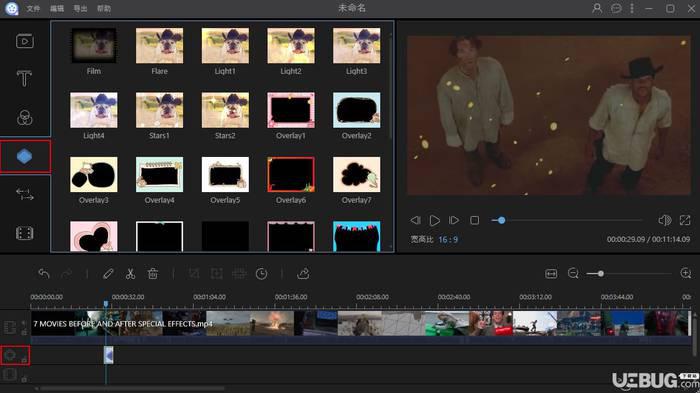Delete clip with trash icon
The image size is (700, 393).
(153, 273)
